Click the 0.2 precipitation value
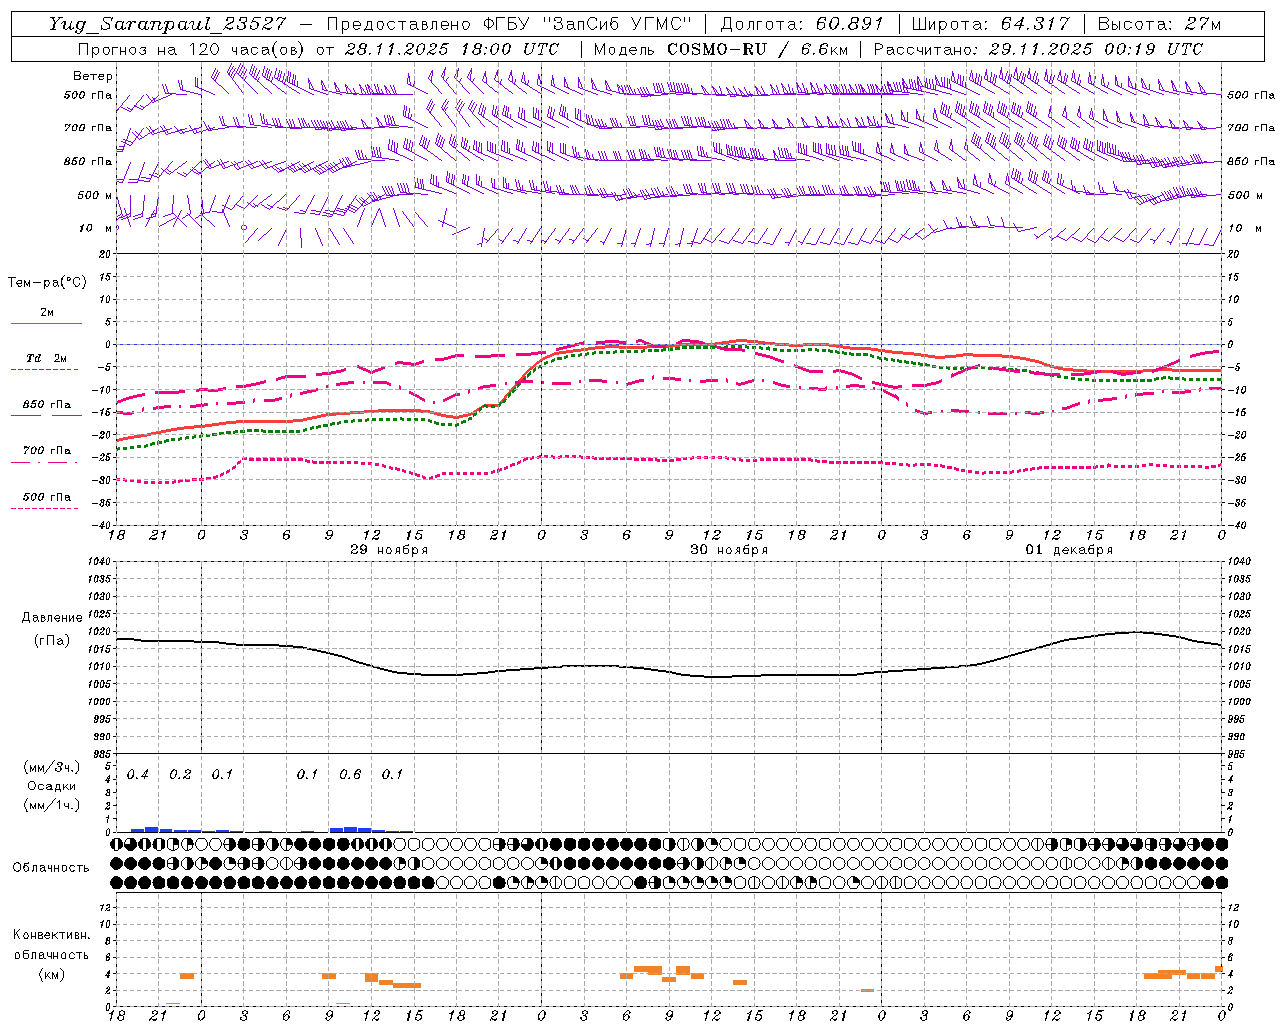Screen dimensions: 1280x1024 (x=180, y=775)
